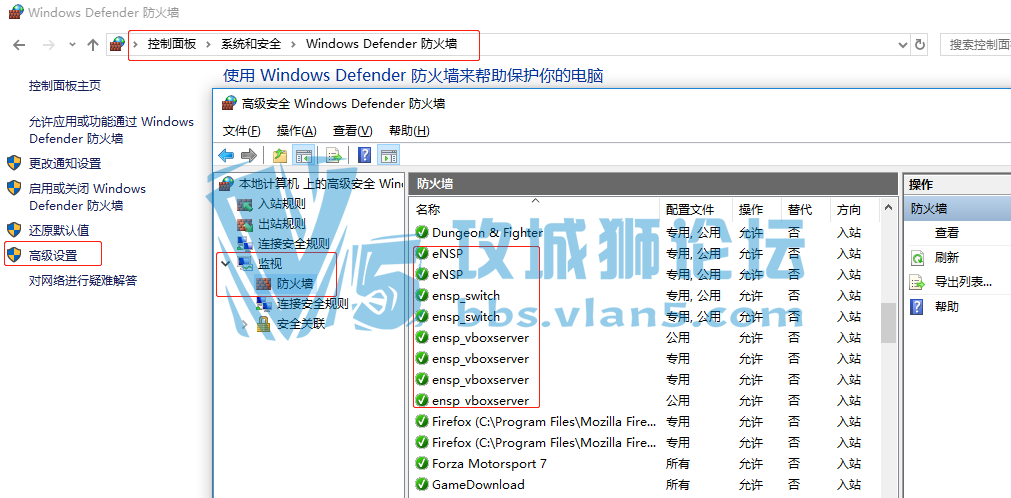Click the export list toolbar icon

[334, 155]
